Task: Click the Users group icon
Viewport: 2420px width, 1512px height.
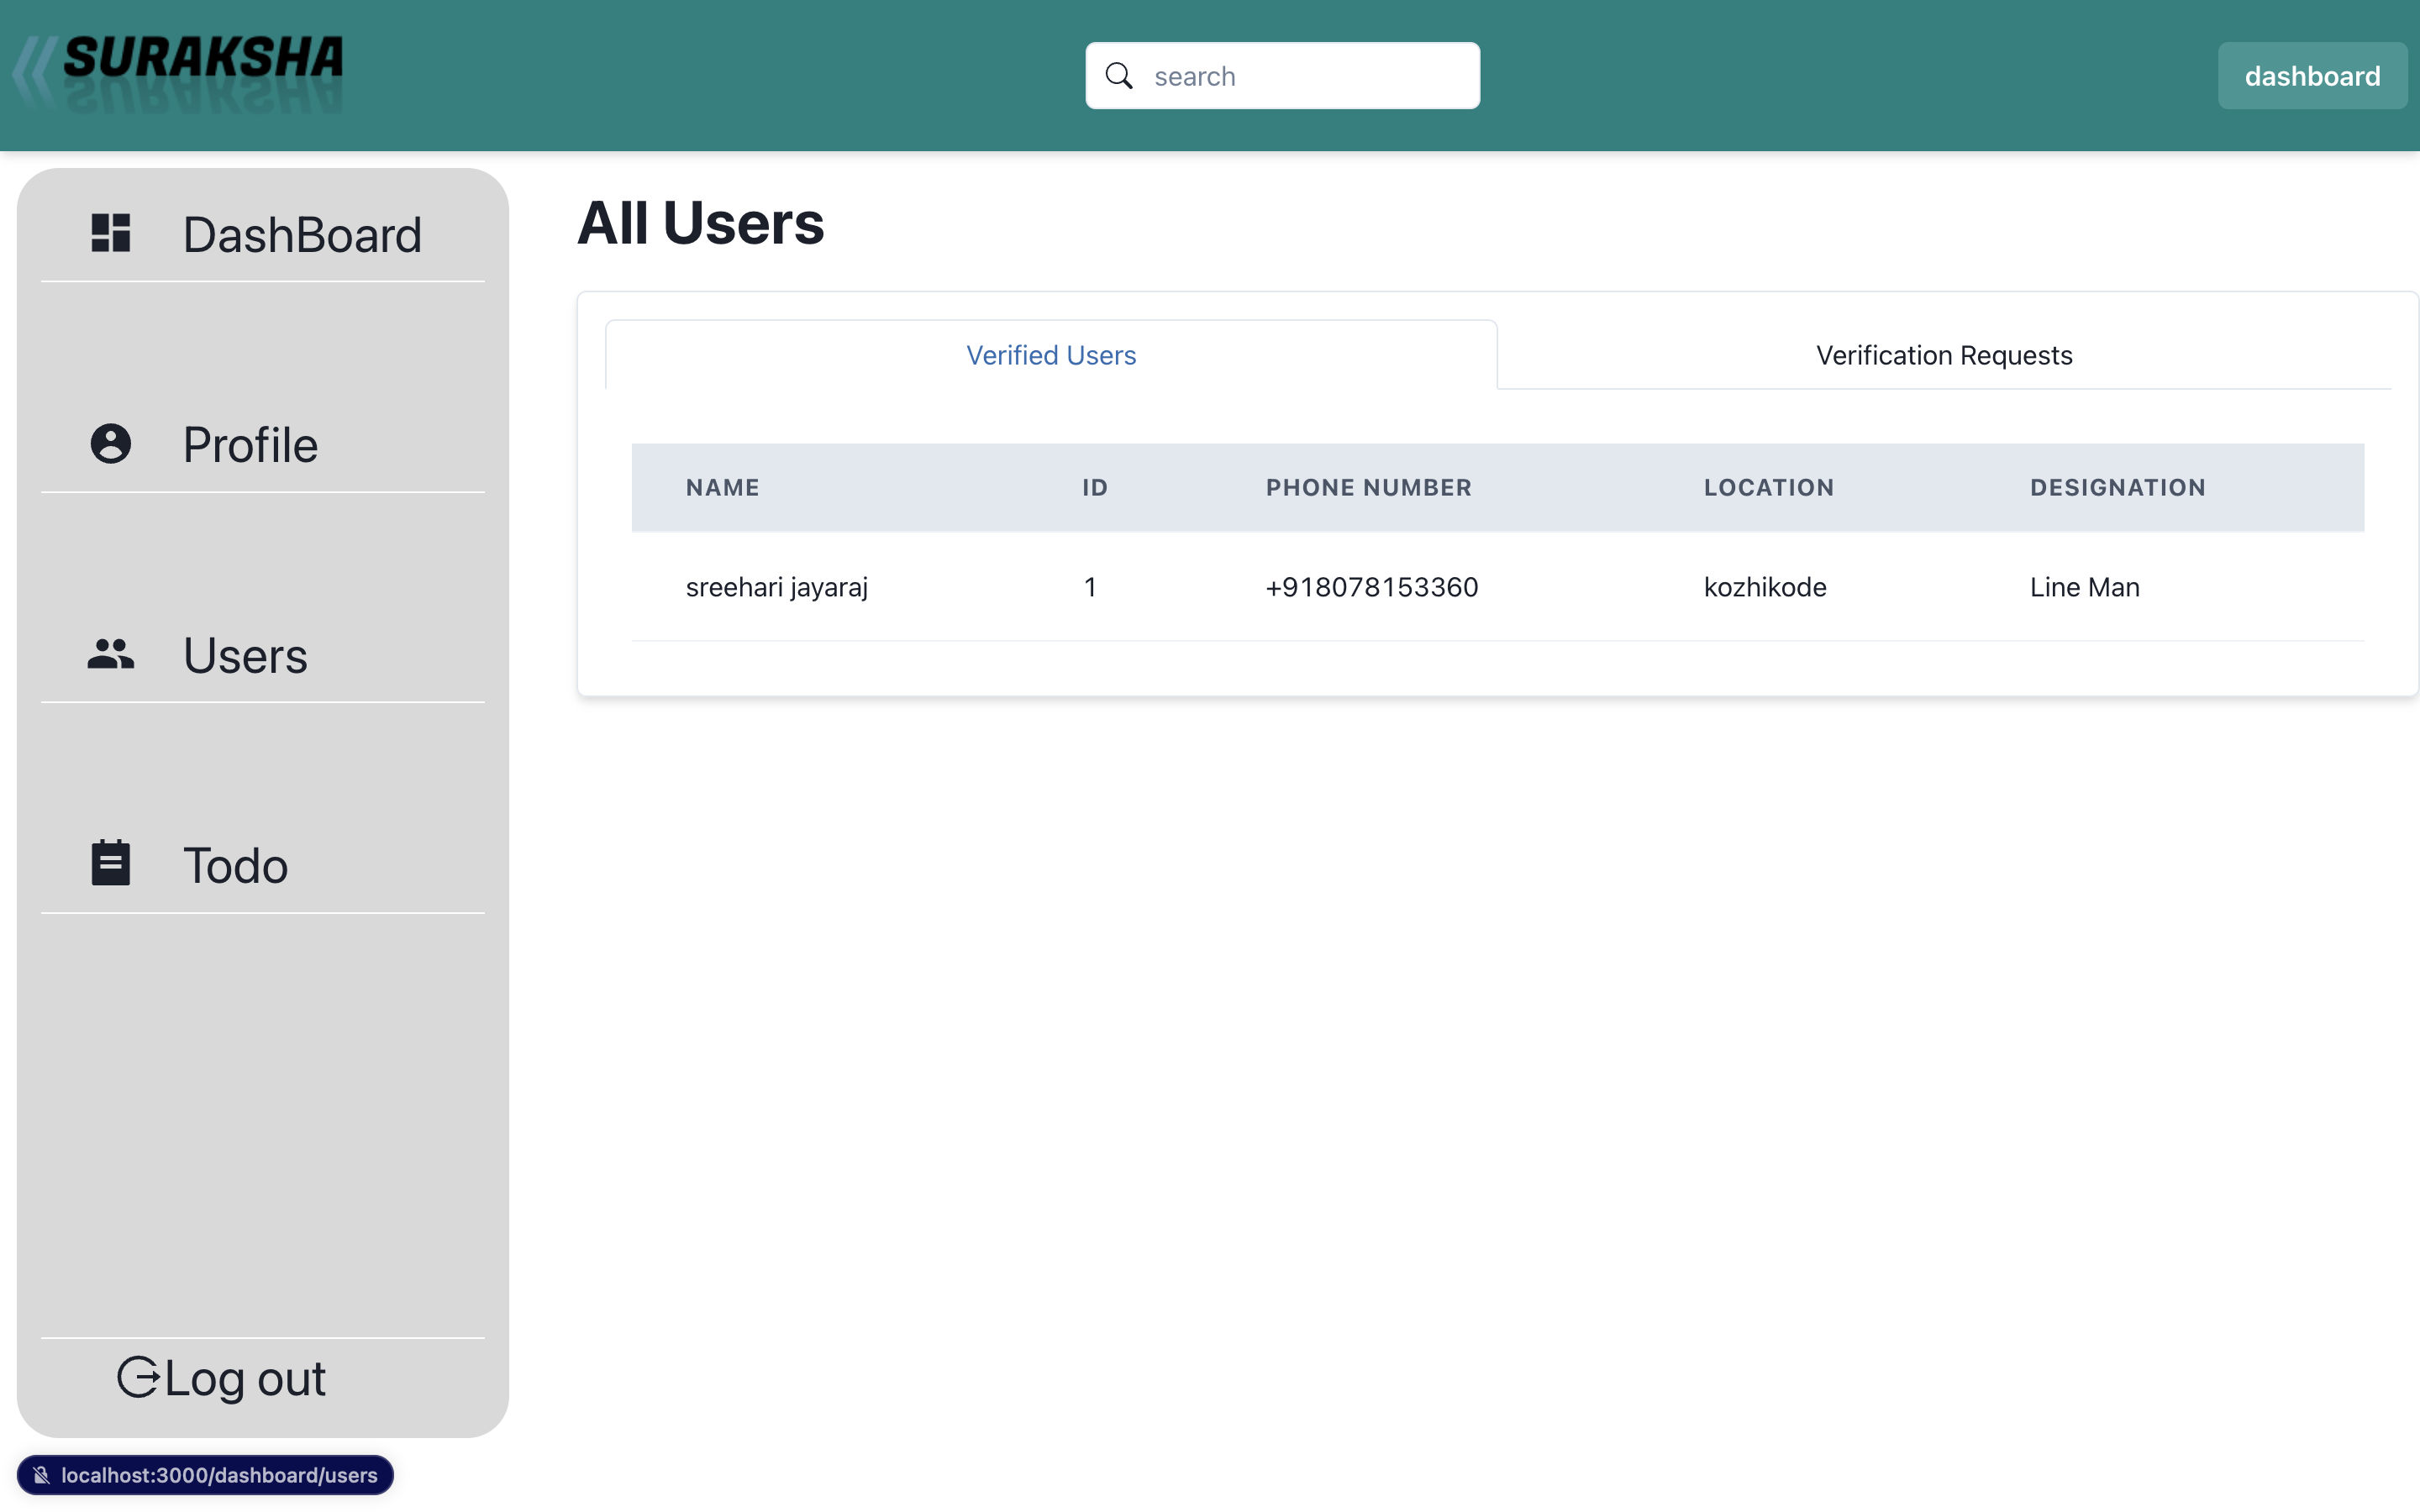Action: (x=110, y=654)
